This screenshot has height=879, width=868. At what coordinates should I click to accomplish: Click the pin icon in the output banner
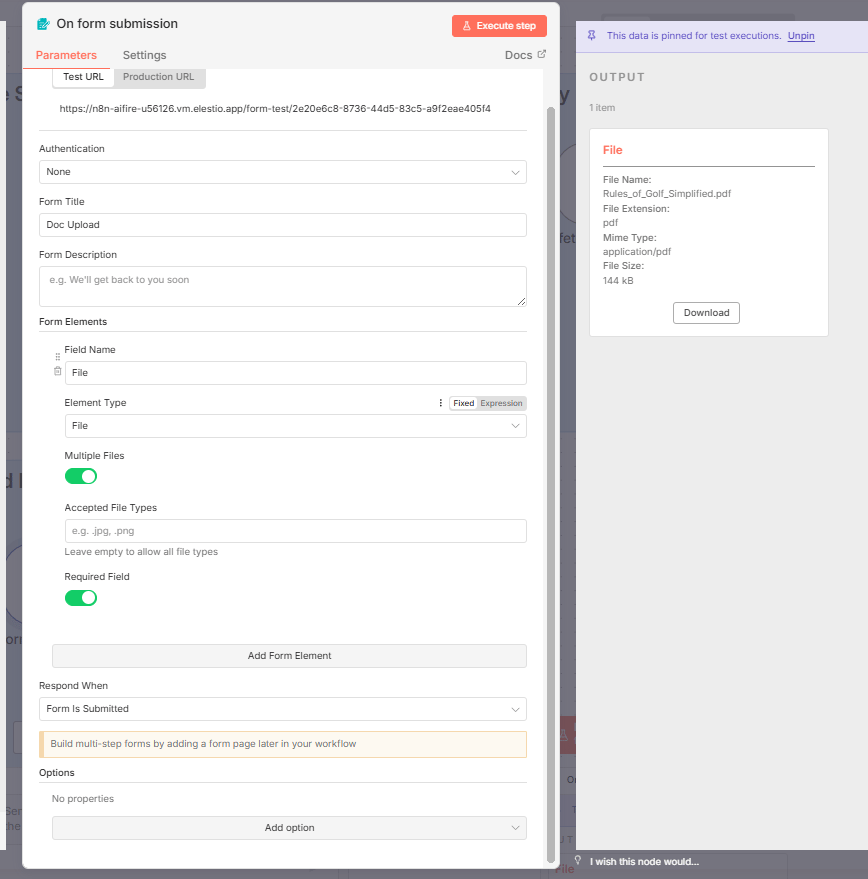592,35
